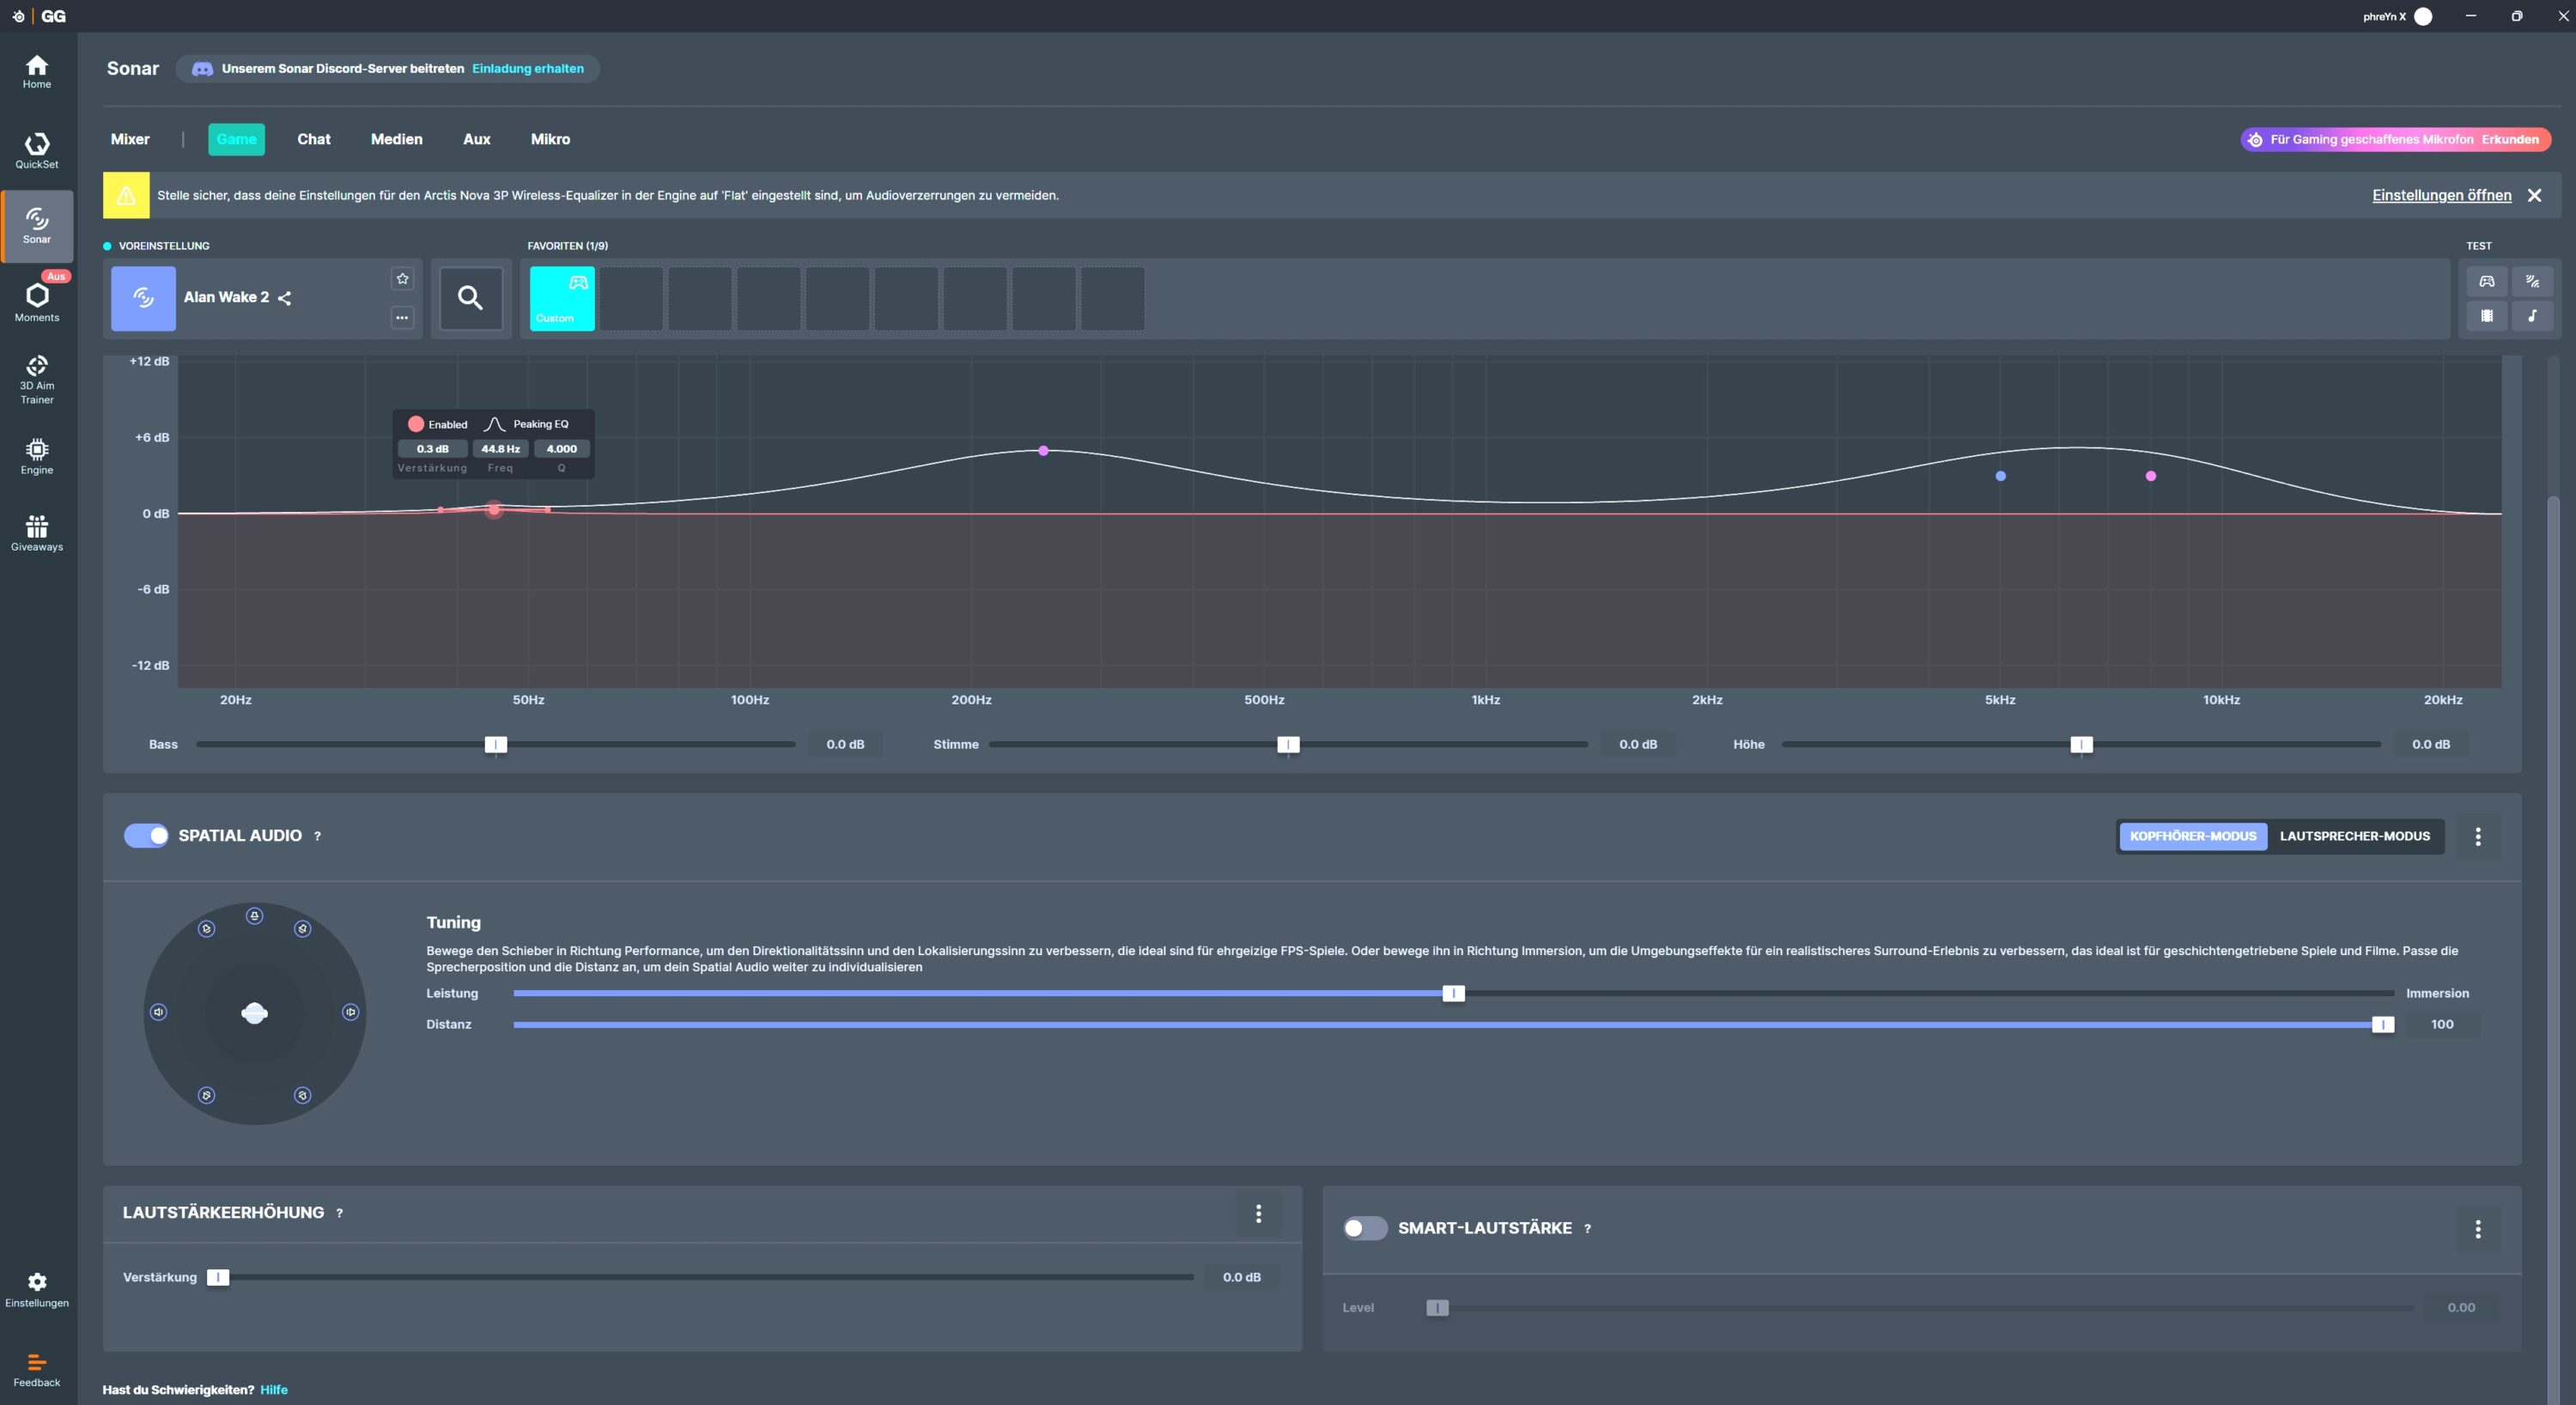Click the preset search magnifier icon
This screenshot has width=2576, height=1405.
click(x=470, y=298)
